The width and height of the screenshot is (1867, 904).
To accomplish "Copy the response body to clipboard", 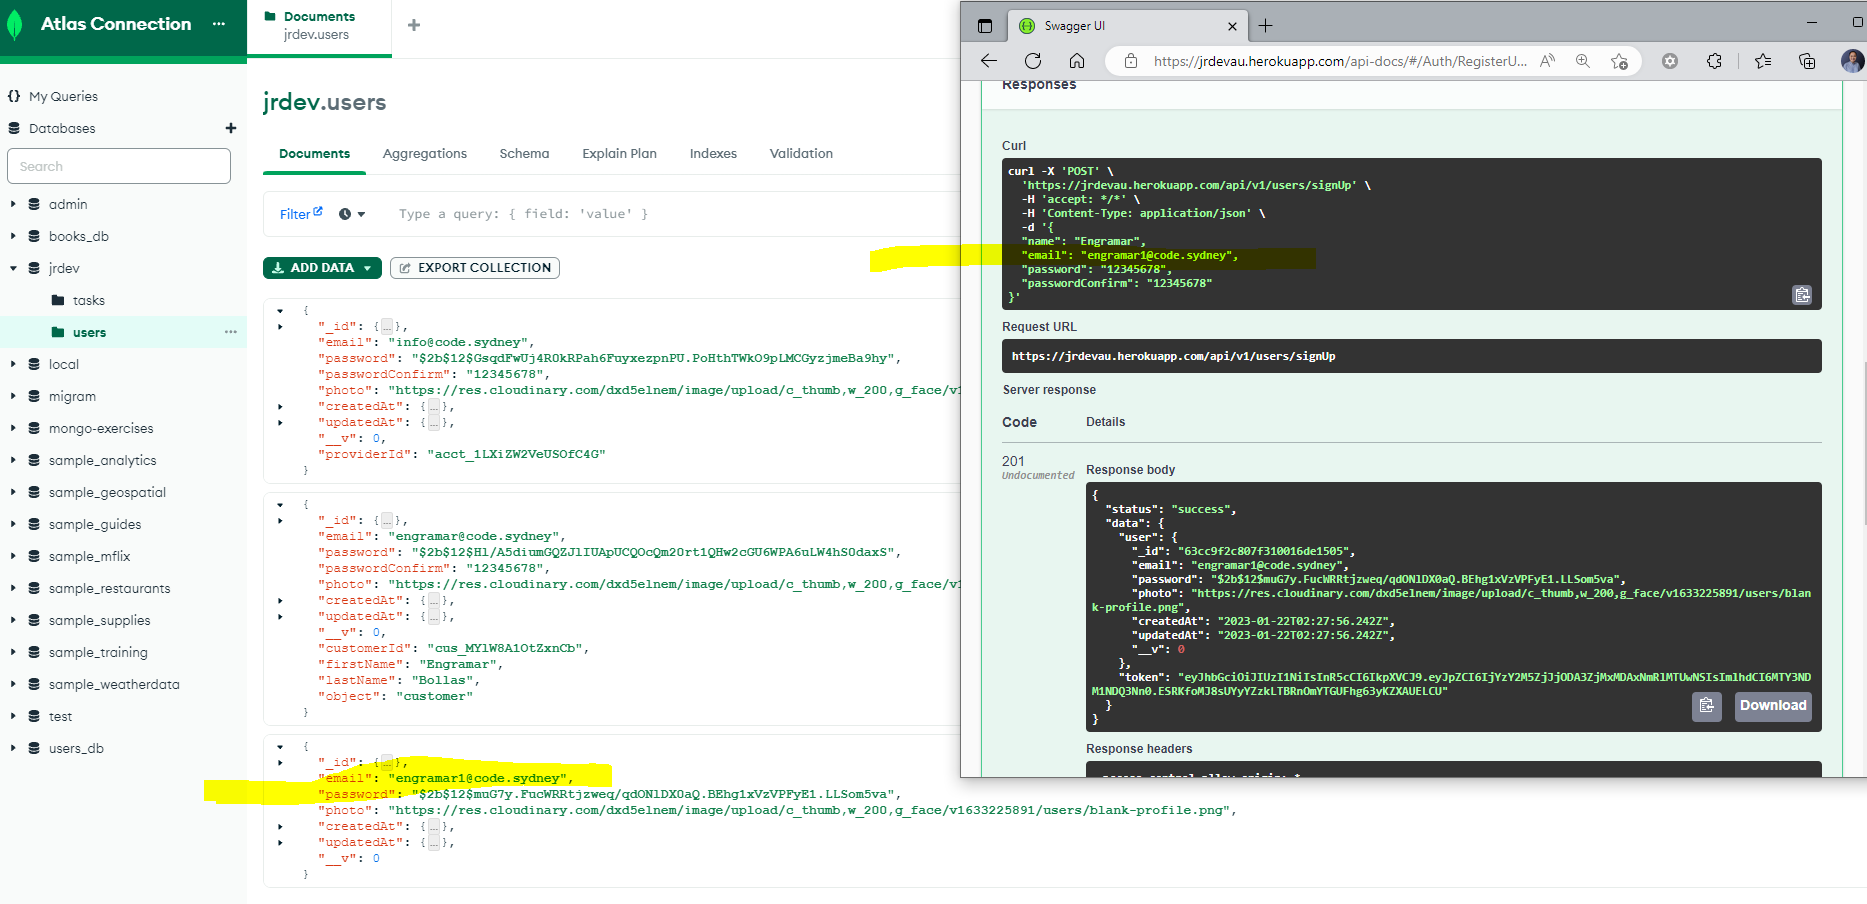I will [1707, 707].
